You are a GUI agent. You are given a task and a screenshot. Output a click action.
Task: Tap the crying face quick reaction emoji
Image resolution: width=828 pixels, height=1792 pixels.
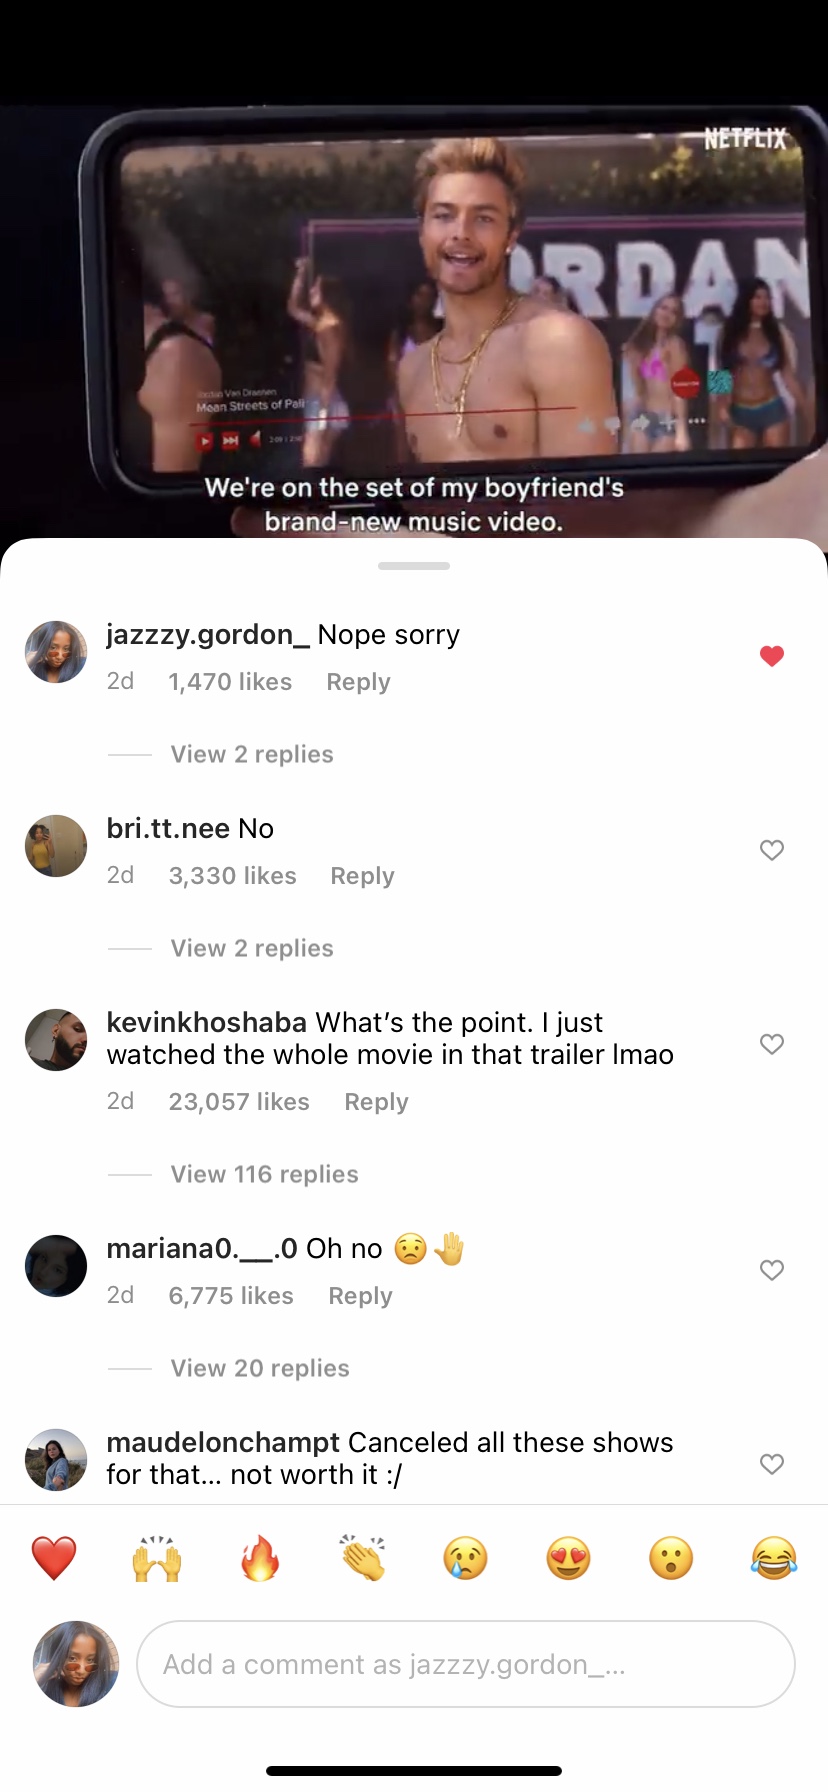pyautogui.click(x=465, y=1558)
